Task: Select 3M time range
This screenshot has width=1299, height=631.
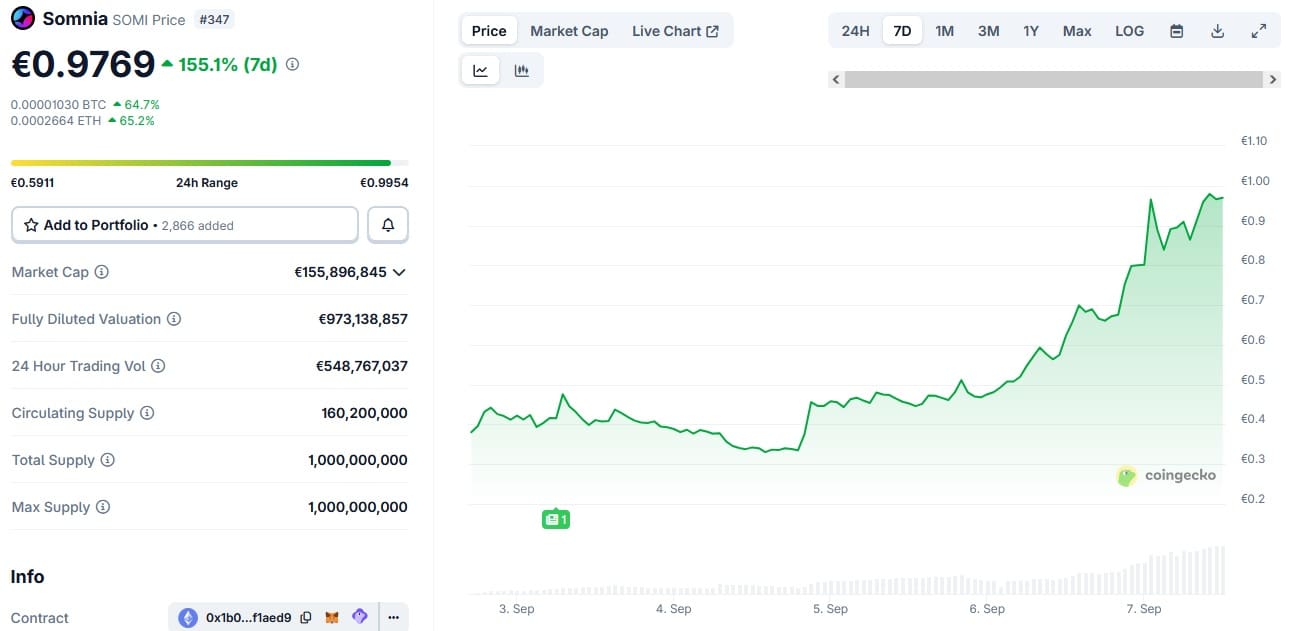Action: 988,31
